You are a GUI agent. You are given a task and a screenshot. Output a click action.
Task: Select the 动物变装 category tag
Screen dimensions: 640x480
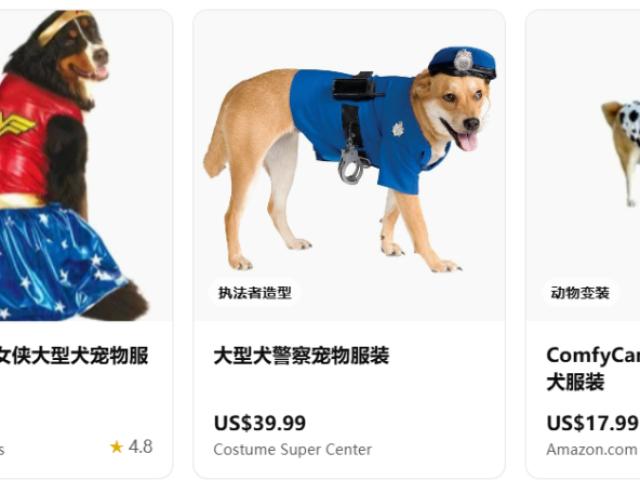[x=580, y=293]
